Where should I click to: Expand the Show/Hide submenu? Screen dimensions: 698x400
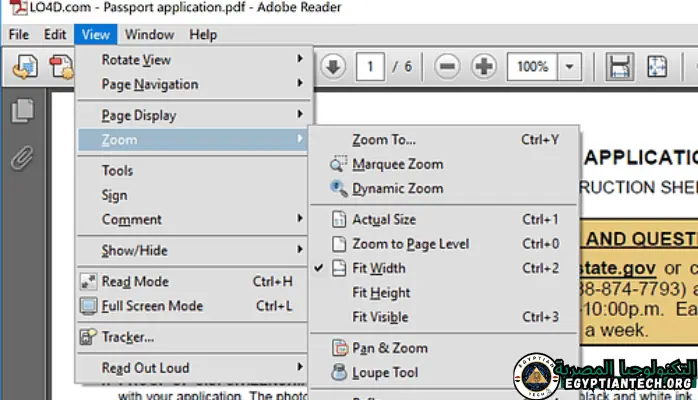click(192, 251)
